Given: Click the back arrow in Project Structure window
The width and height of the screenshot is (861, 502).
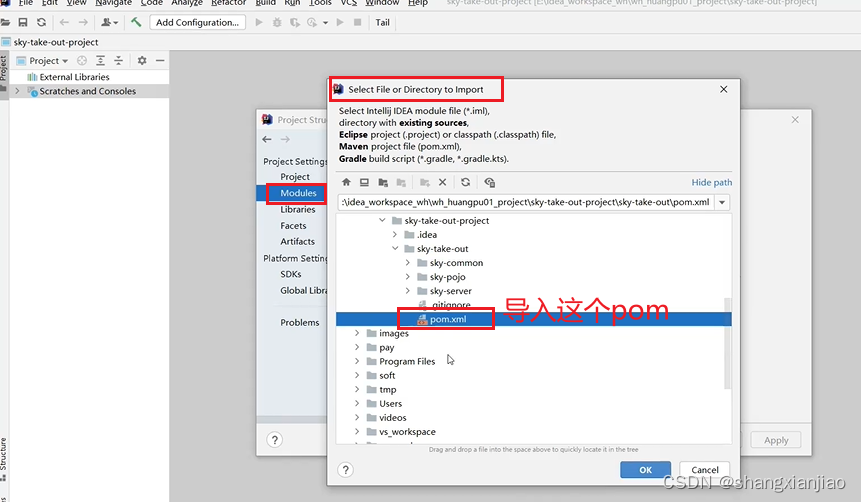Looking at the screenshot, I should 267,140.
